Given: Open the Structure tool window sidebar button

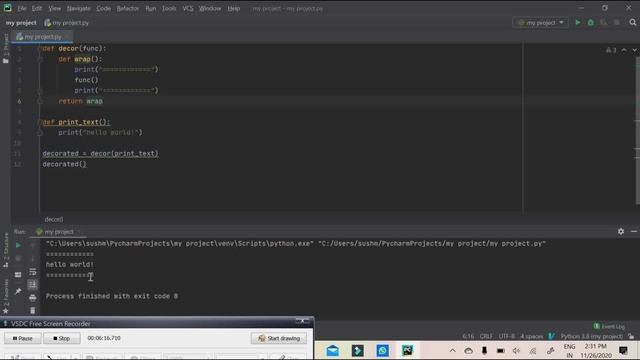Looking at the screenshot, I should tap(6, 250).
